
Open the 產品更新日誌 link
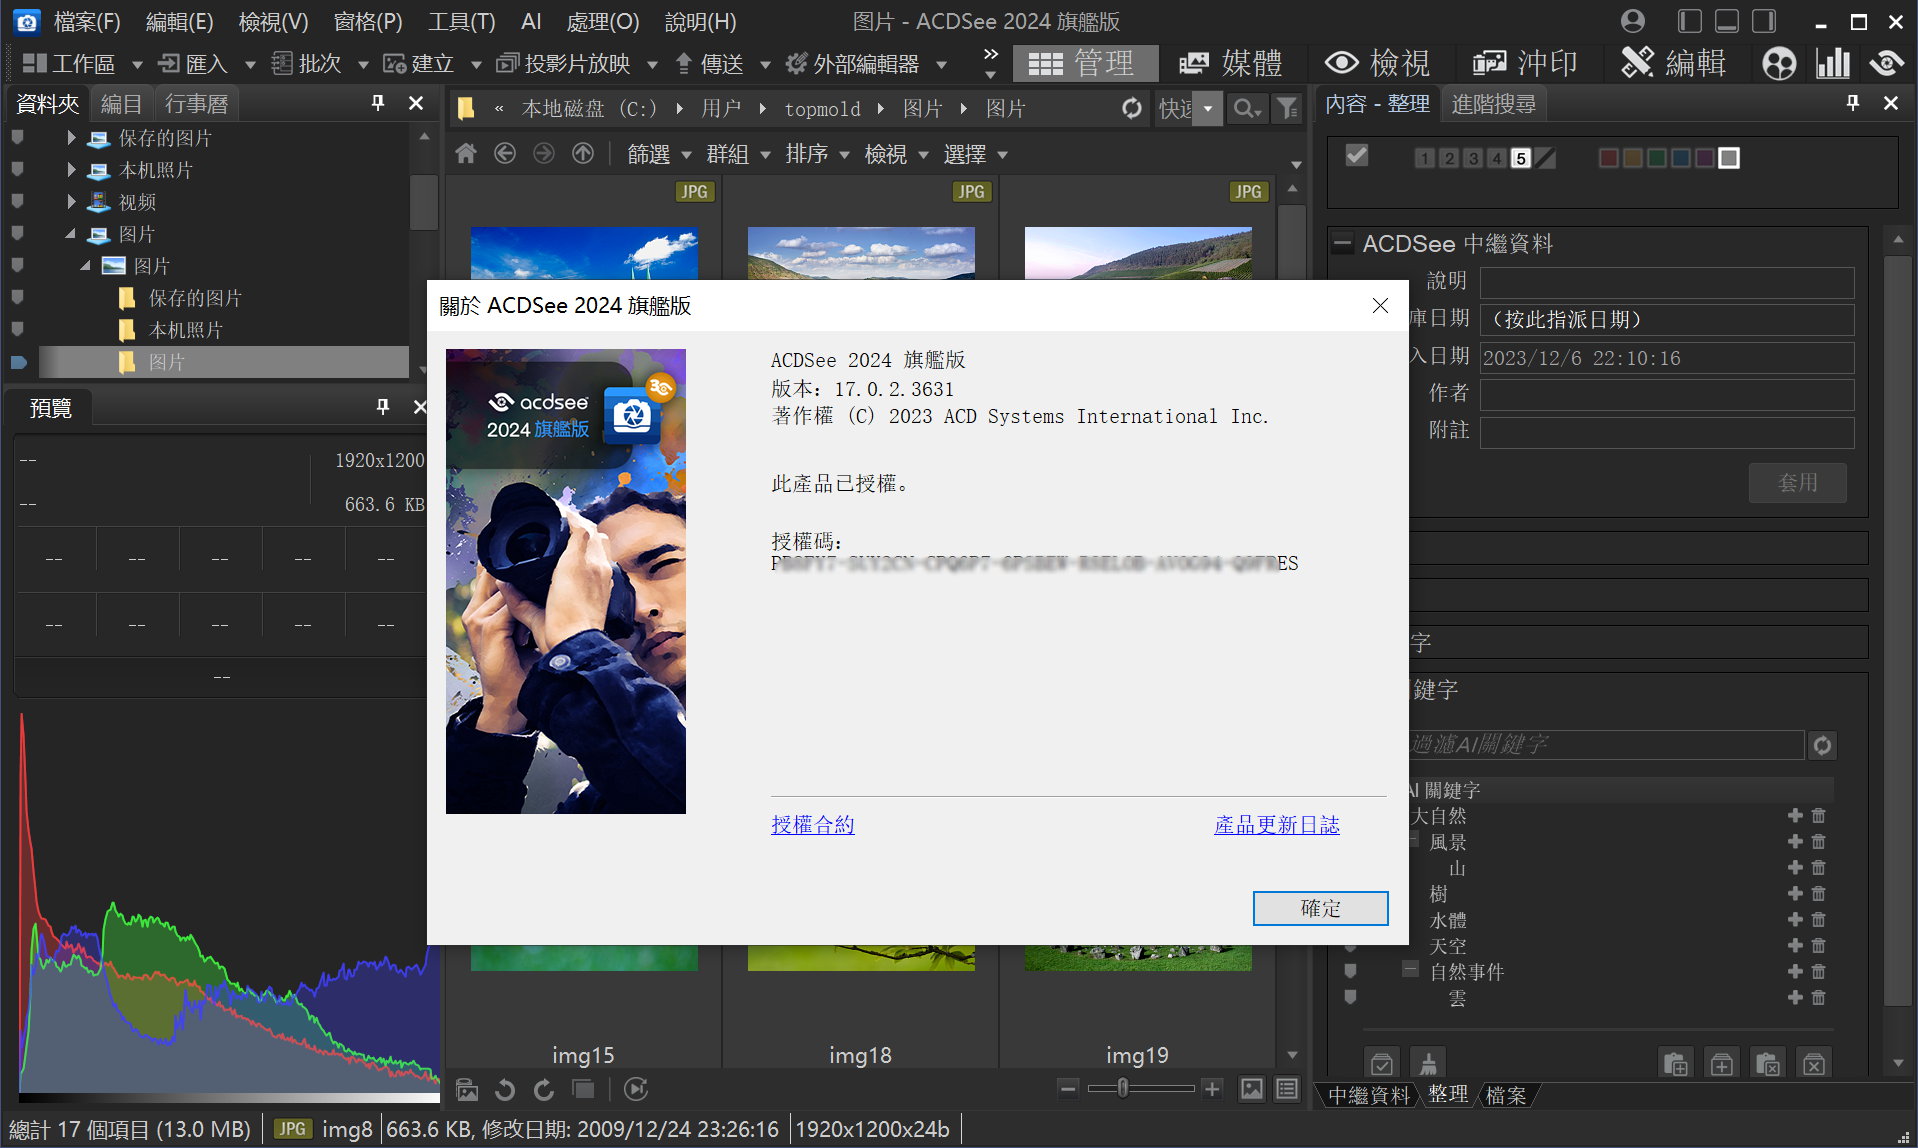pyautogui.click(x=1276, y=825)
